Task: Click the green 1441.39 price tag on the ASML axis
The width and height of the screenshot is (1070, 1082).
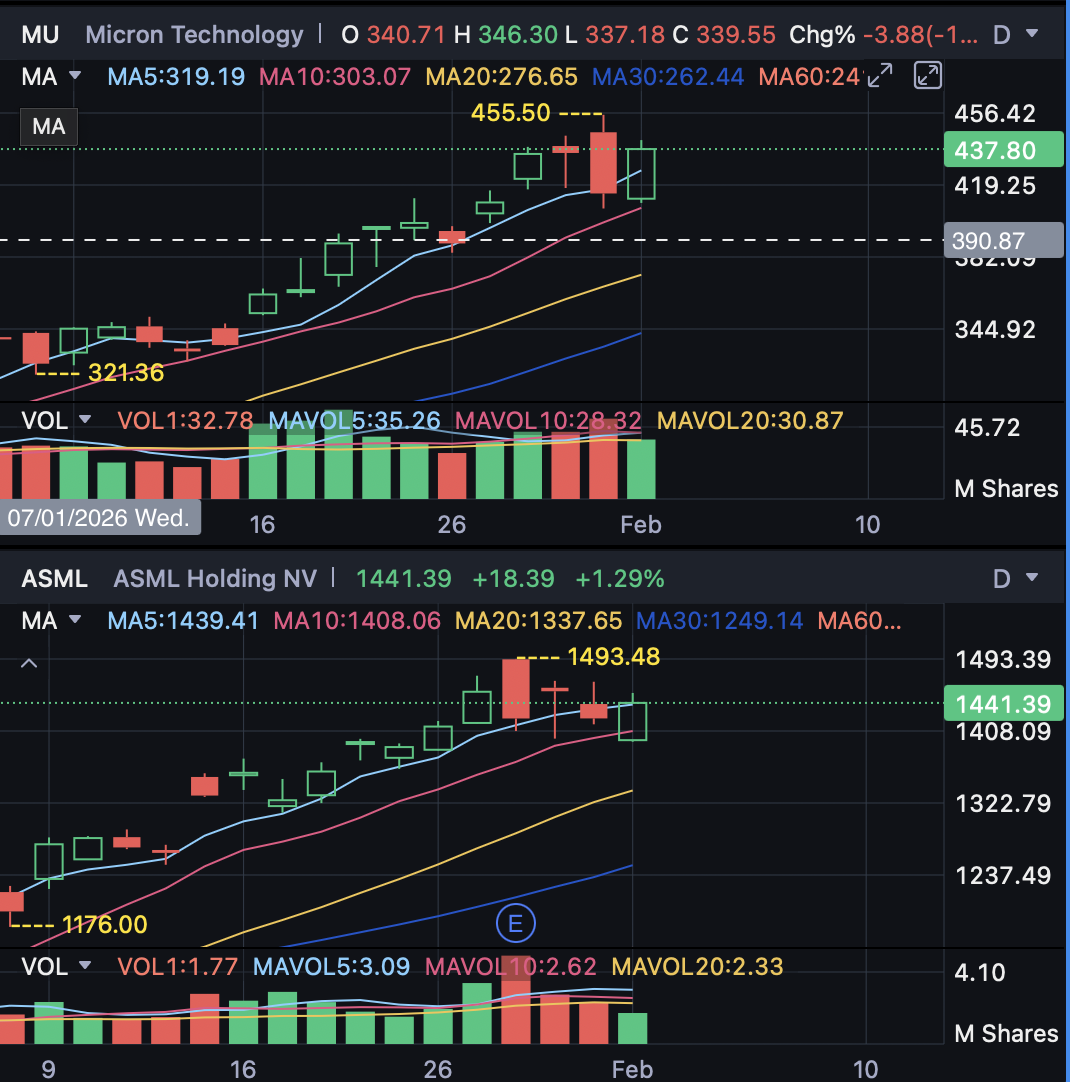Action: [1003, 704]
